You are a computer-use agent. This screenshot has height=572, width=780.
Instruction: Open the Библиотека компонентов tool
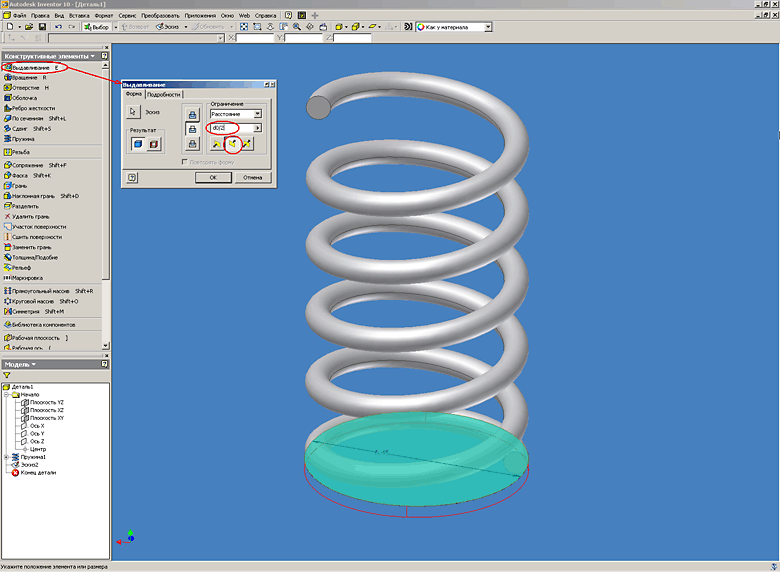(39, 324)
